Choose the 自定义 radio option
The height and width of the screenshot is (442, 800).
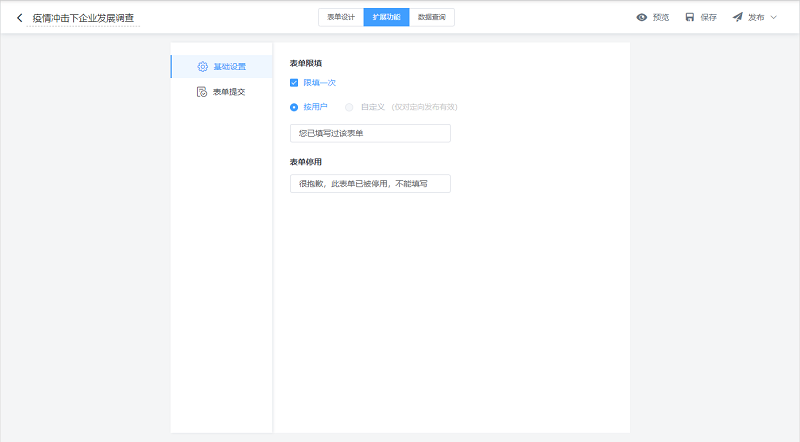(x=349, y=106)
